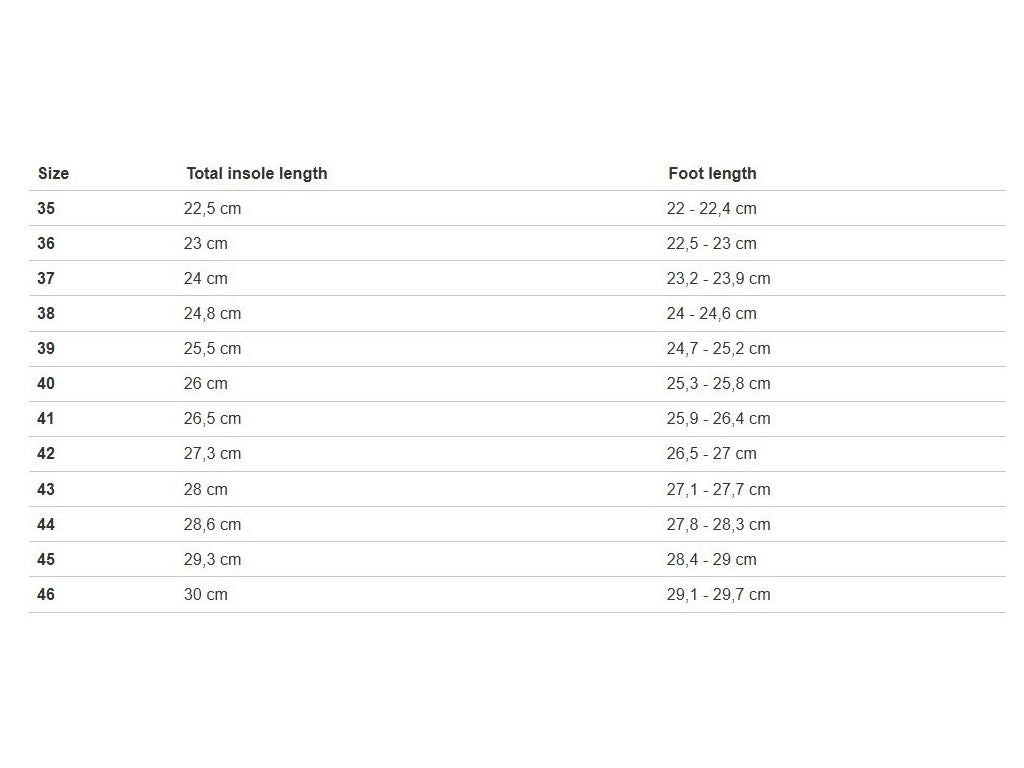Select size 35 row label
Viewport: 1024px width, 768px height.
tap(46, 208)
